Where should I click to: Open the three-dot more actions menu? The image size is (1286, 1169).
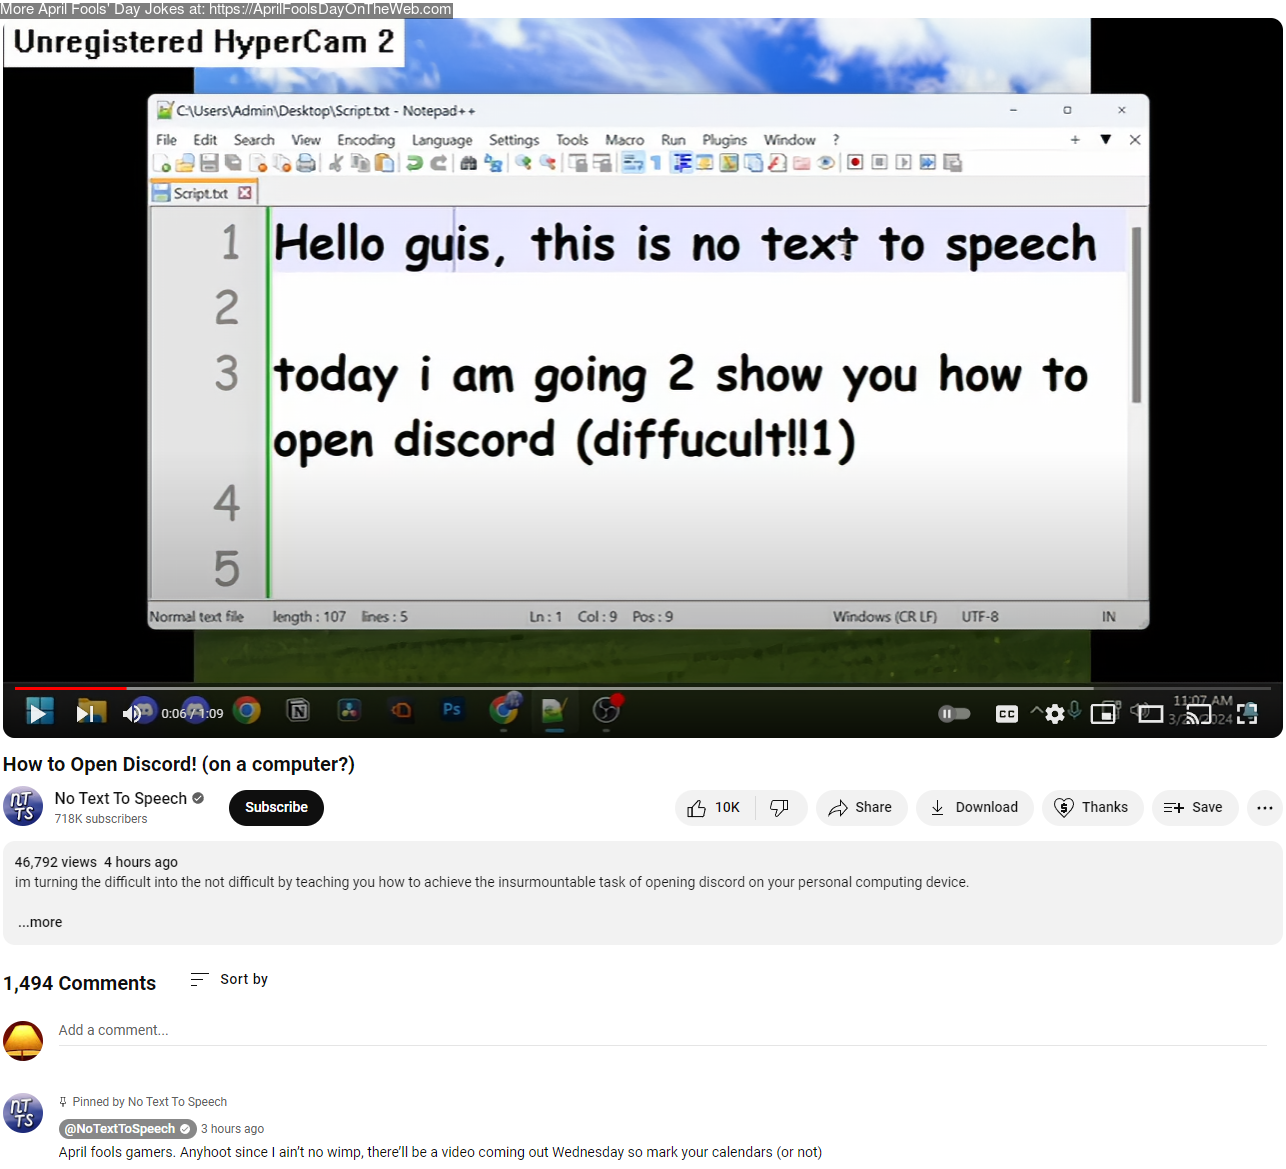1264,807
